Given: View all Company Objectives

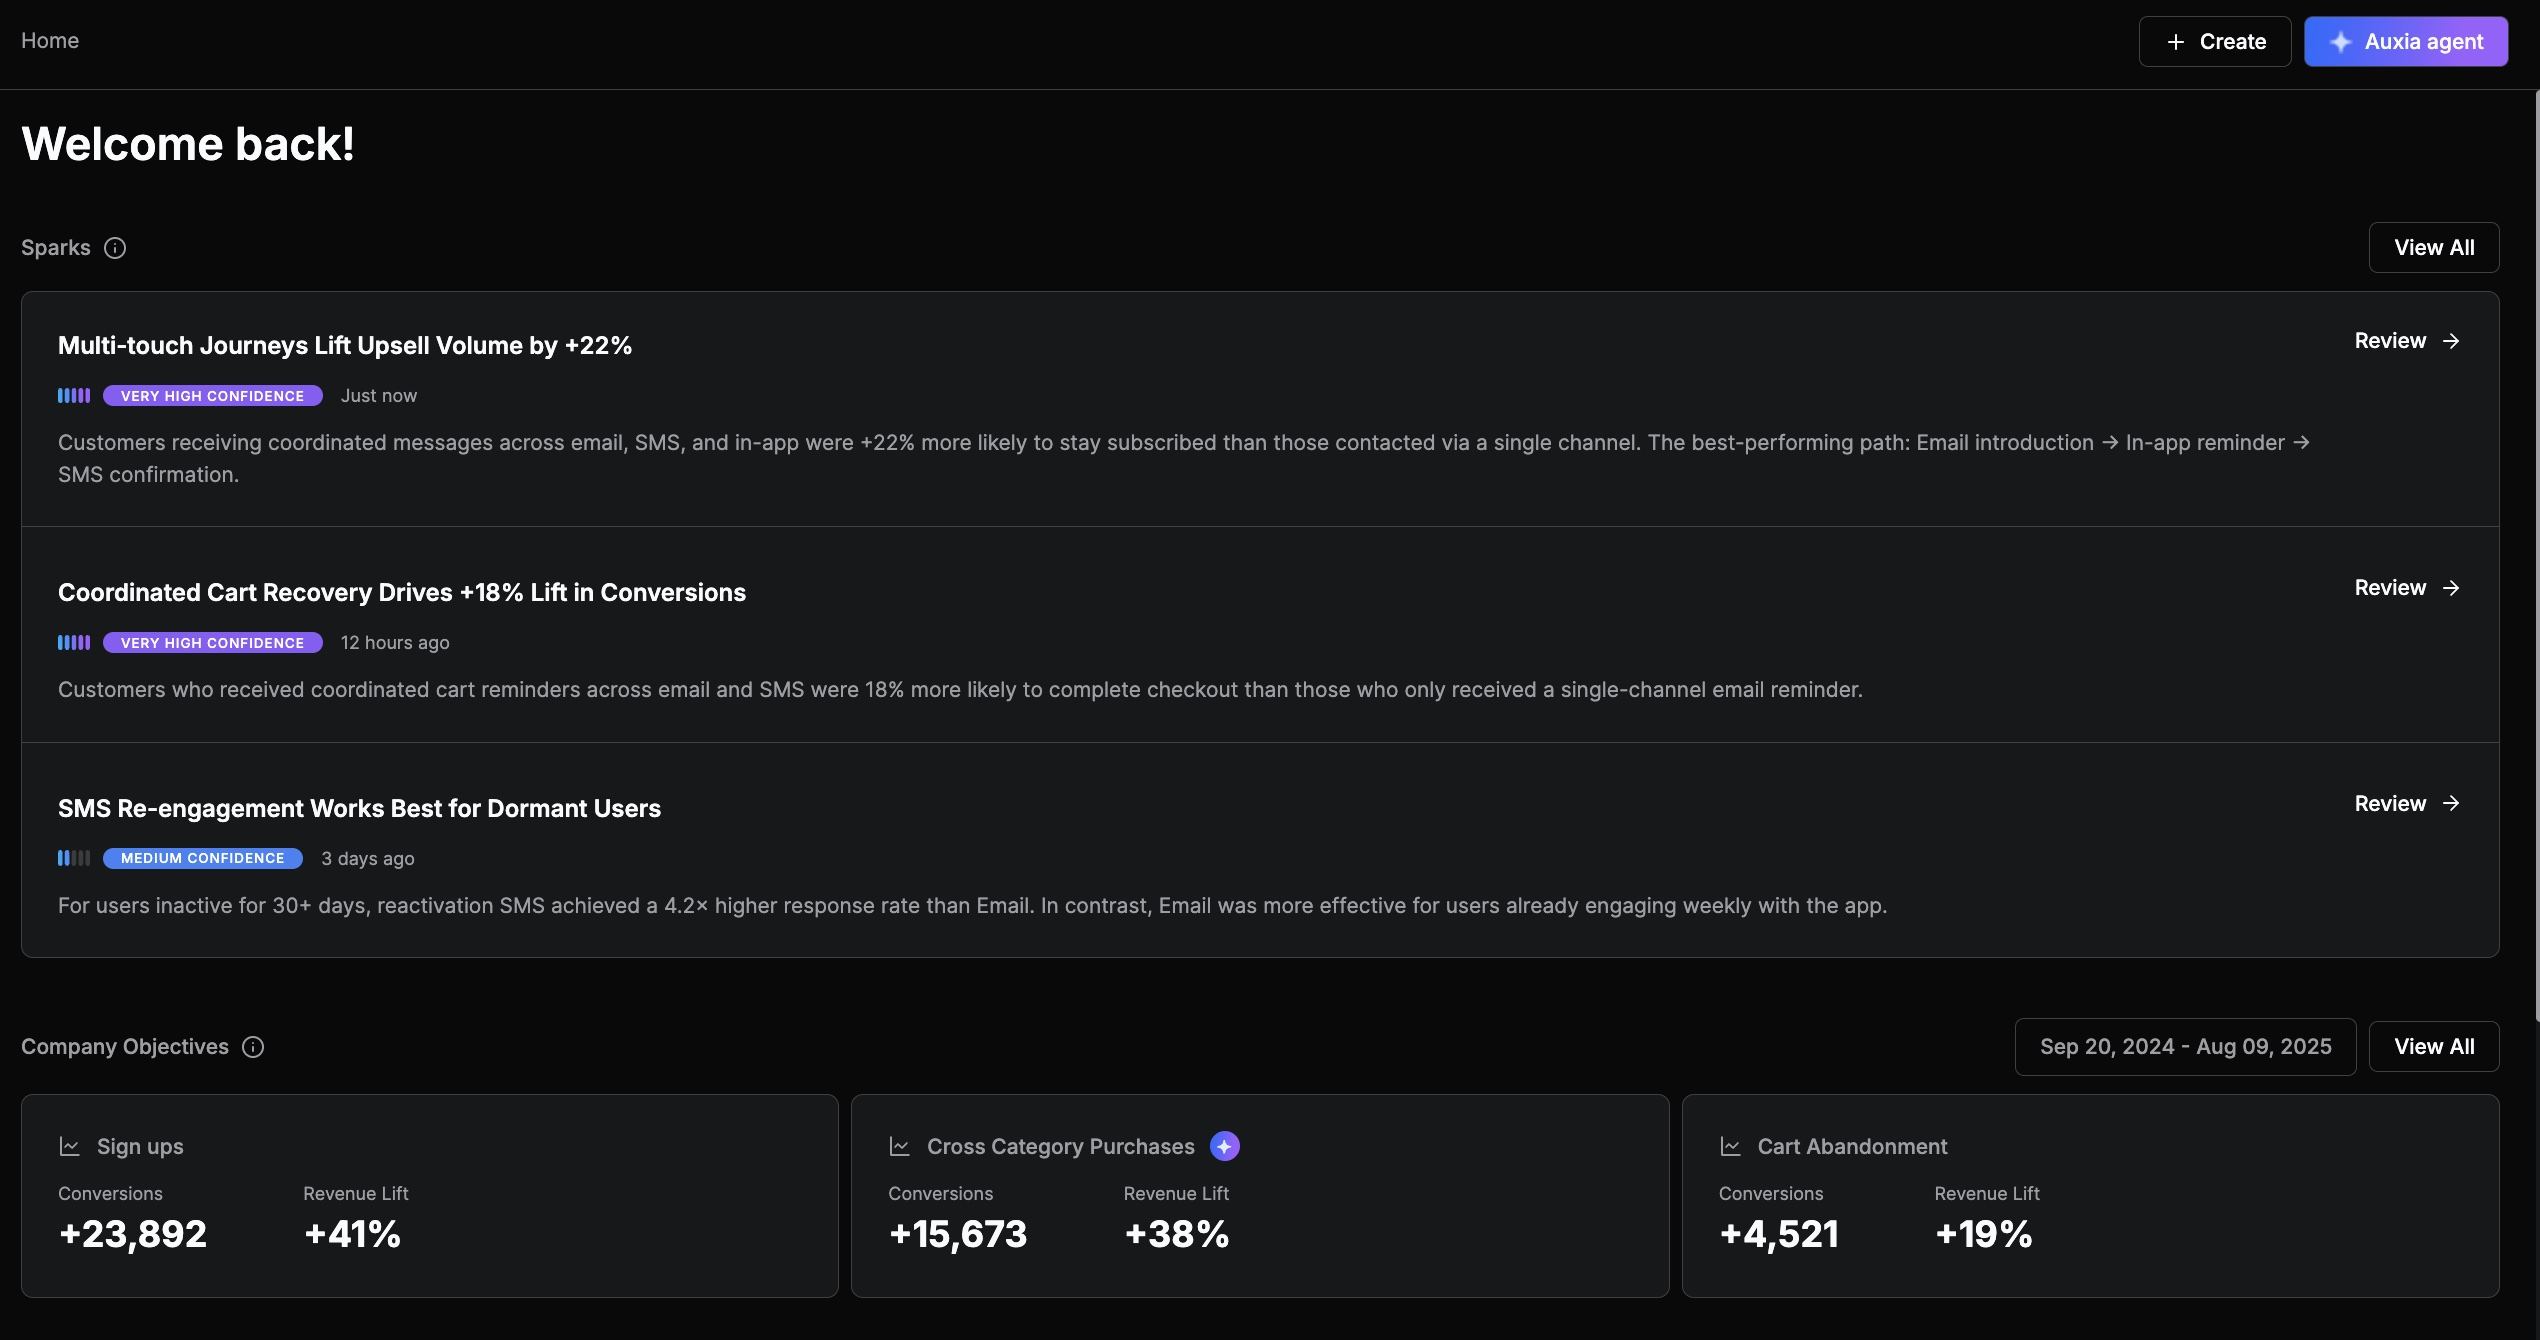Looking at the screenshot, I should click(2433, 1047).
